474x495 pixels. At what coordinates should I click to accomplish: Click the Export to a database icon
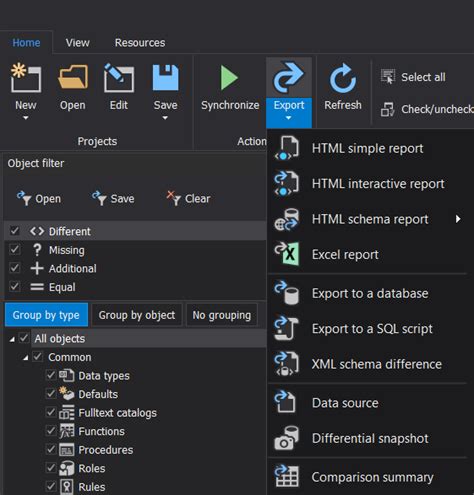pos(286,293)
